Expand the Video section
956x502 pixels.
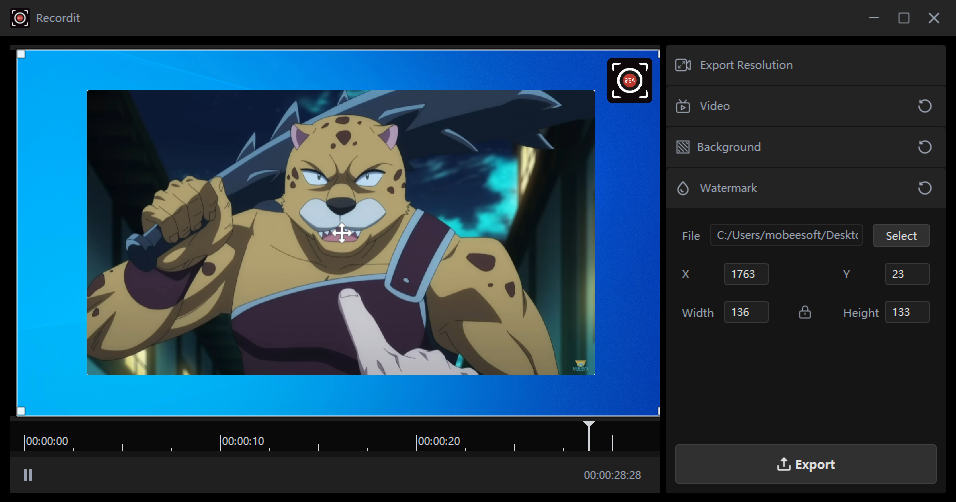[x=715, y=106]
